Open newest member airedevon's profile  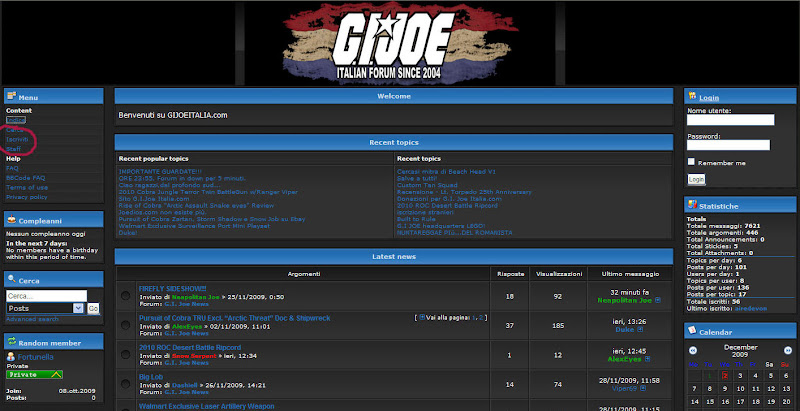point(751,309)
